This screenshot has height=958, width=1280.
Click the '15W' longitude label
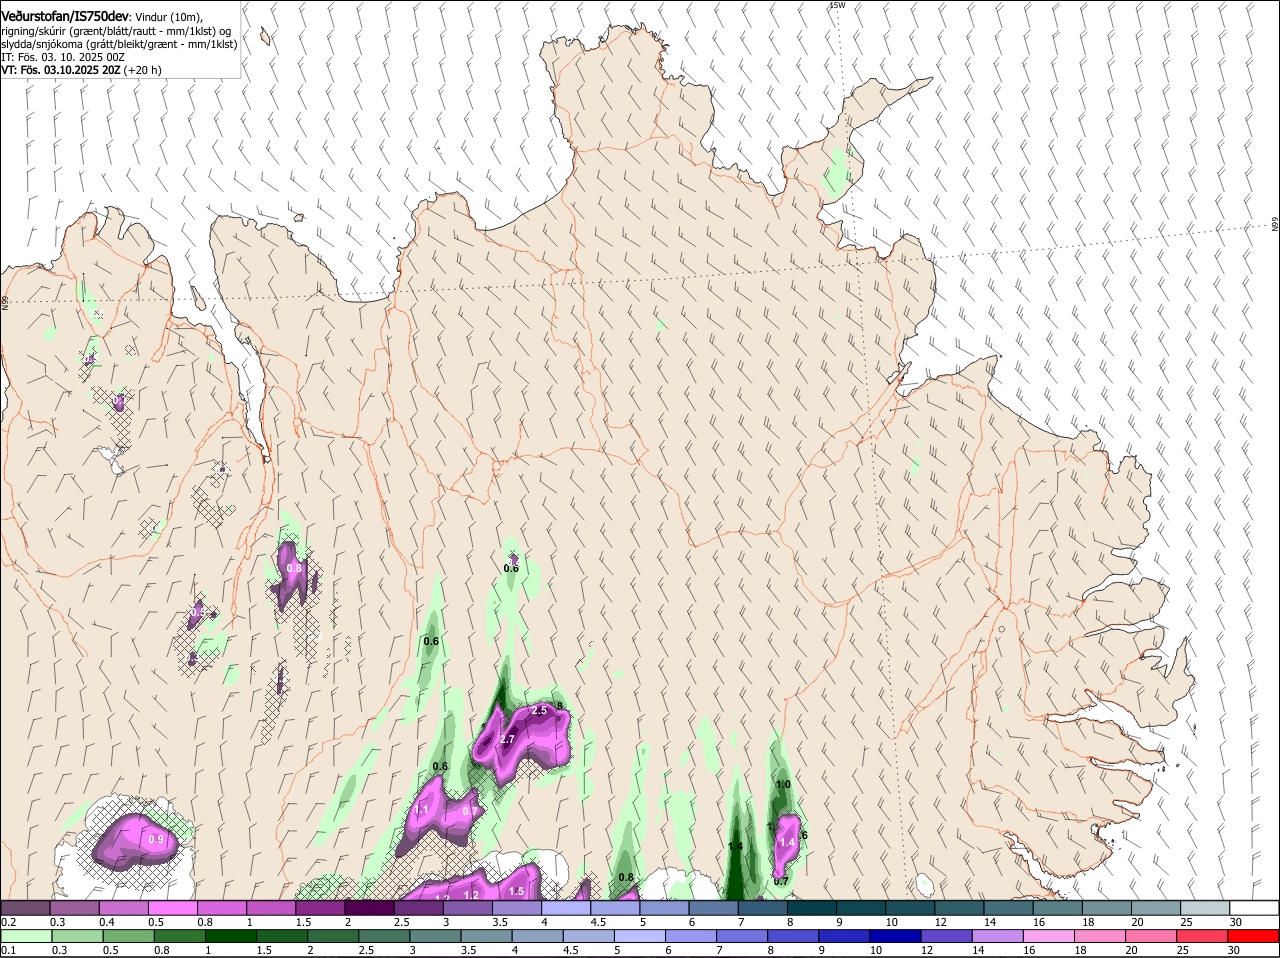[837, 5]
